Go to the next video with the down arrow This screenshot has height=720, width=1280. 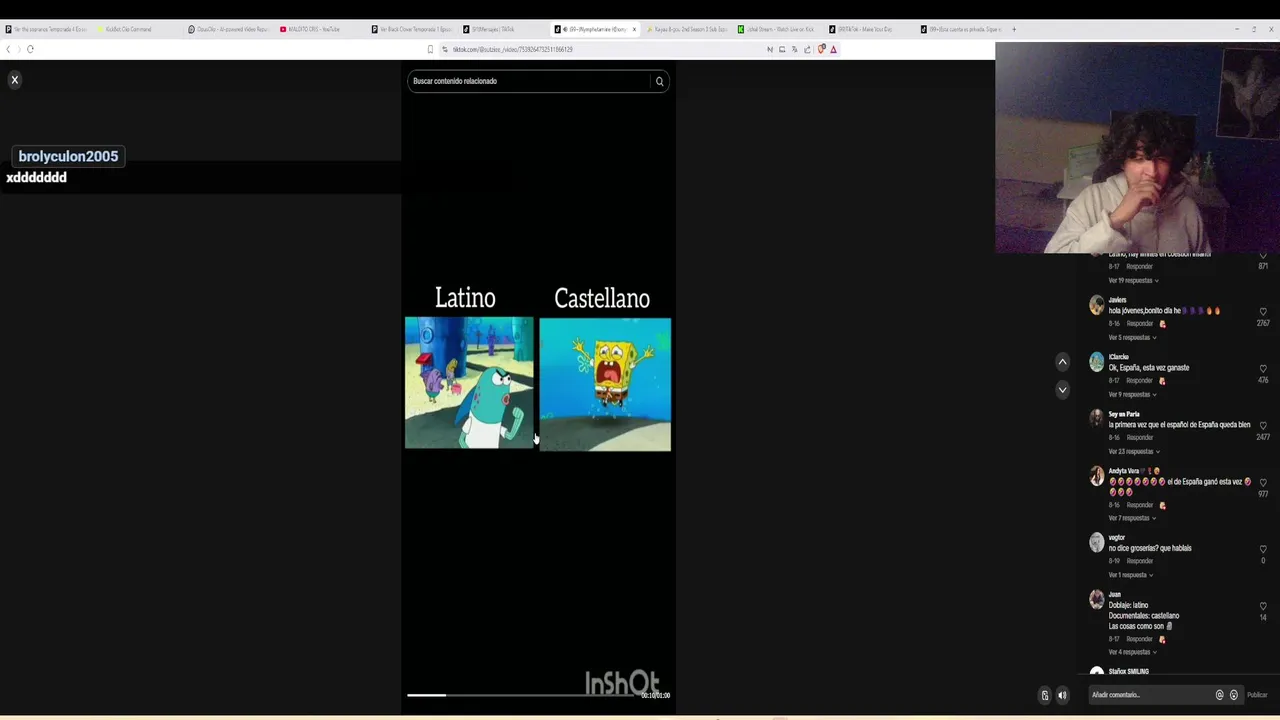(x=1062, y=390)
